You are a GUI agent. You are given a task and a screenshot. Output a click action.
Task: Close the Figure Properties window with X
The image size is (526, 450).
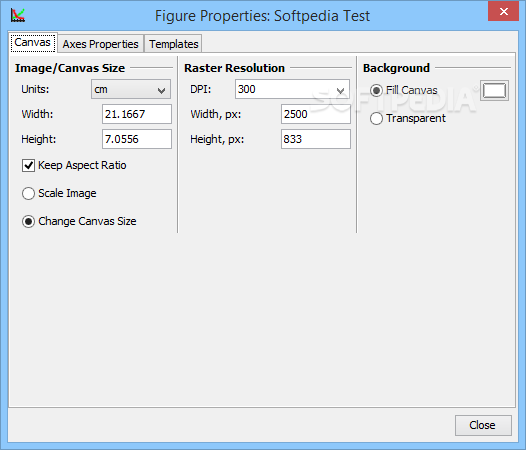504,12
